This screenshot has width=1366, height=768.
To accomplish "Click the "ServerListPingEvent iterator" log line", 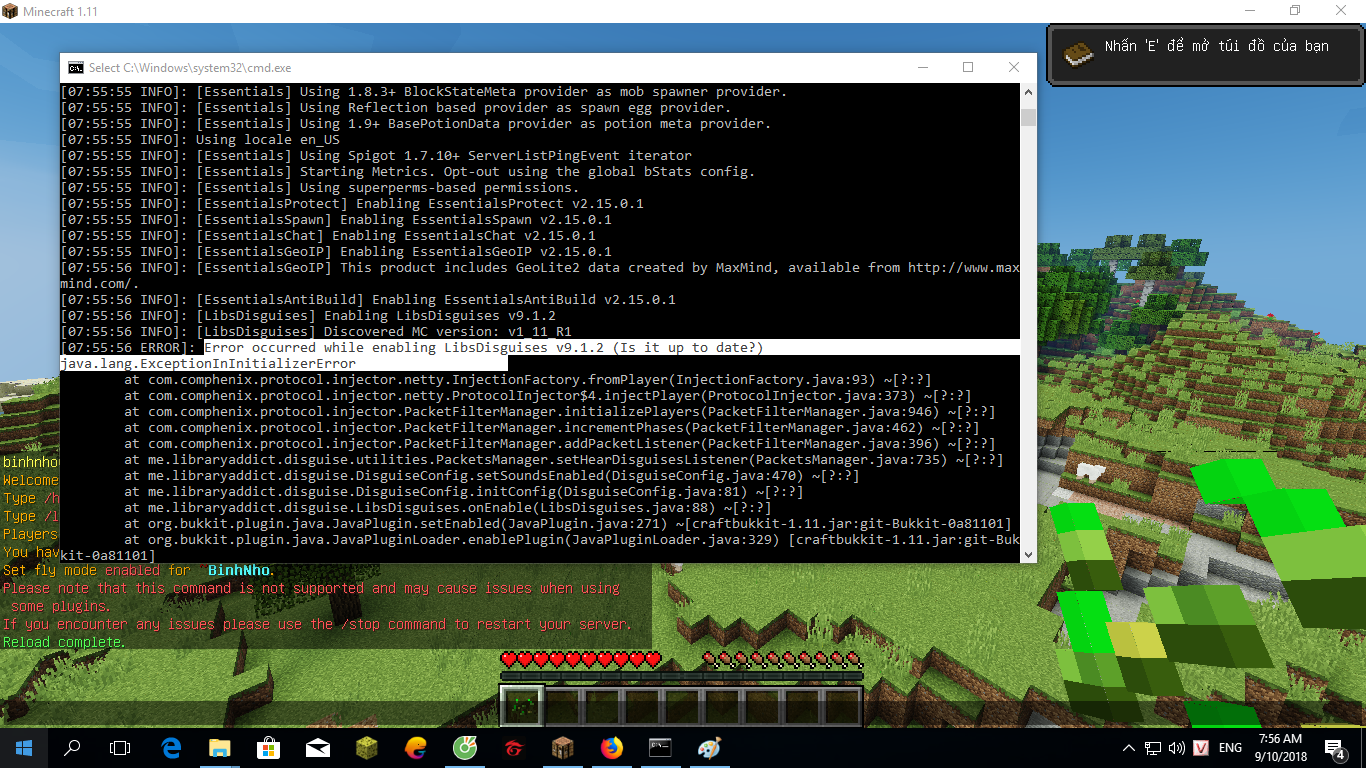I will tap(376, 156).
